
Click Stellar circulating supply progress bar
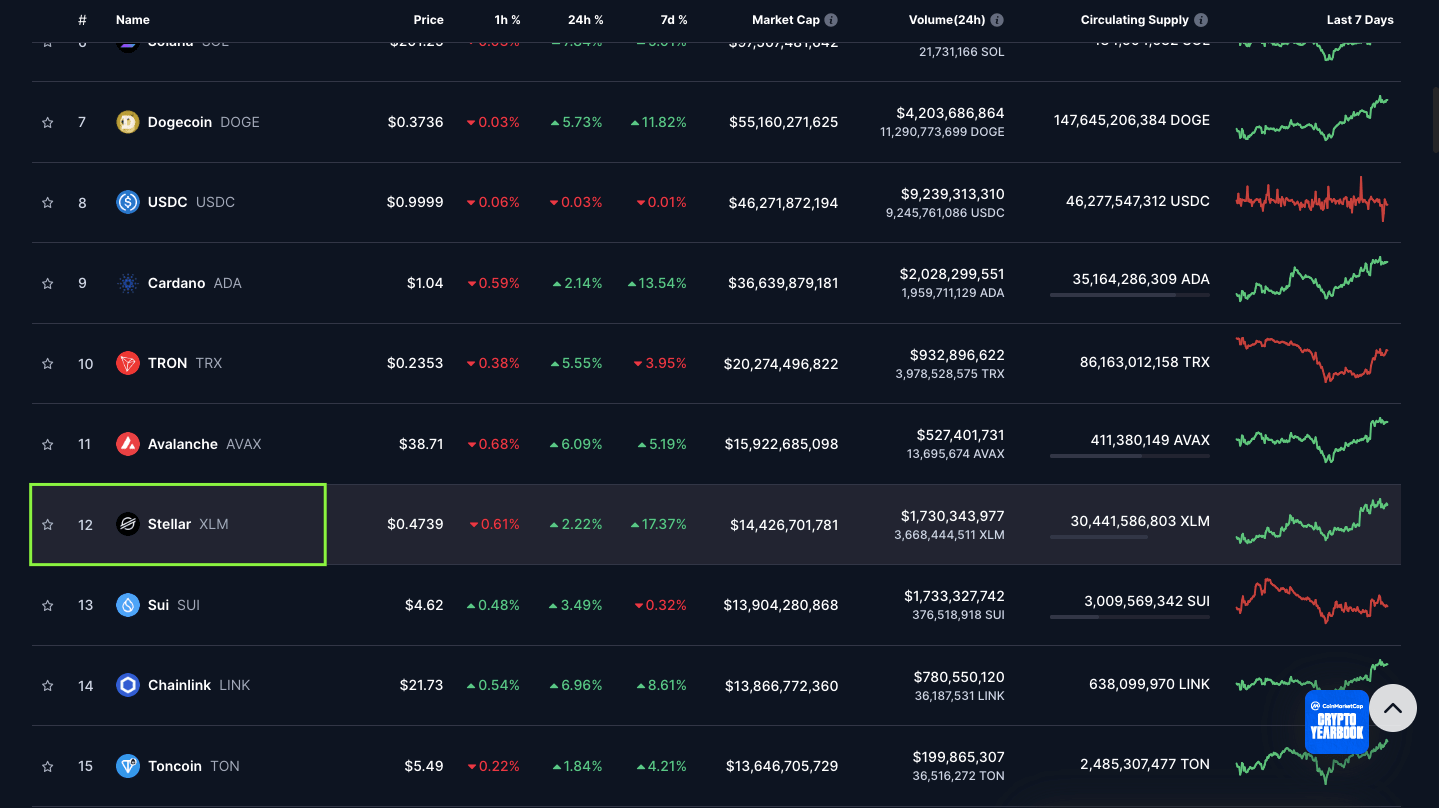coord(1130,537)
